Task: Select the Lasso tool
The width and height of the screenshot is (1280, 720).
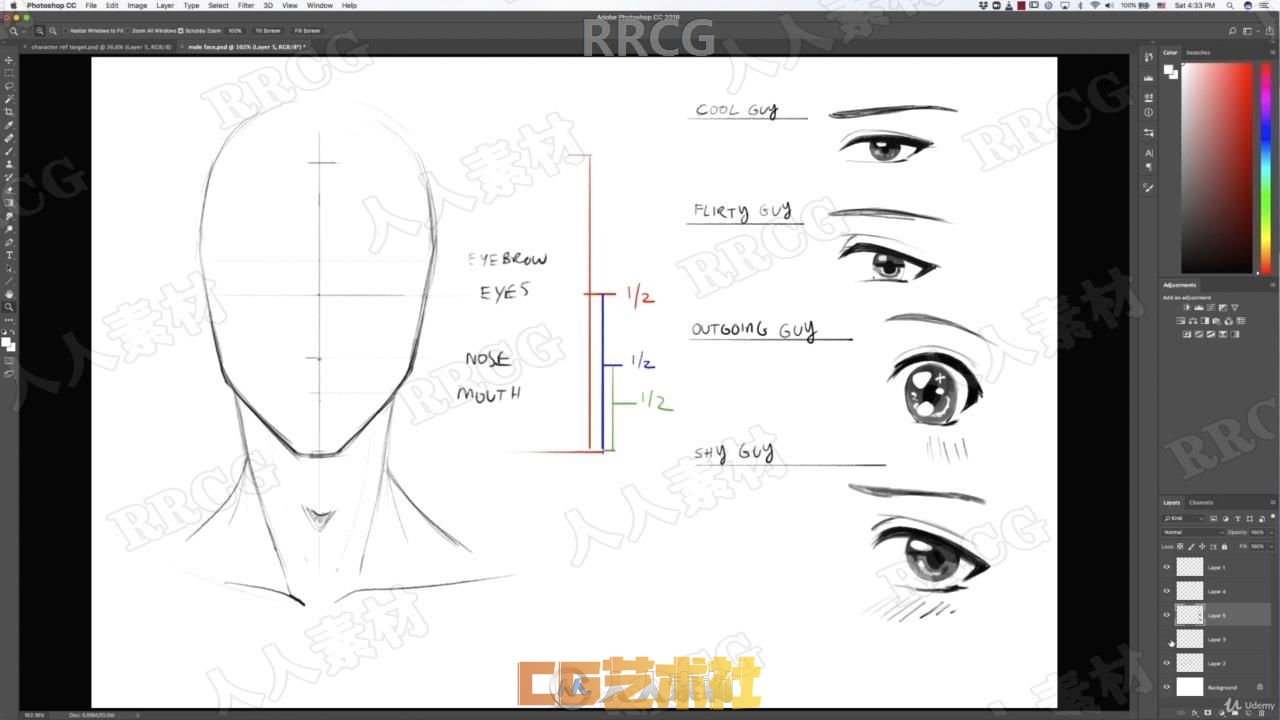Action: [10, 86]
